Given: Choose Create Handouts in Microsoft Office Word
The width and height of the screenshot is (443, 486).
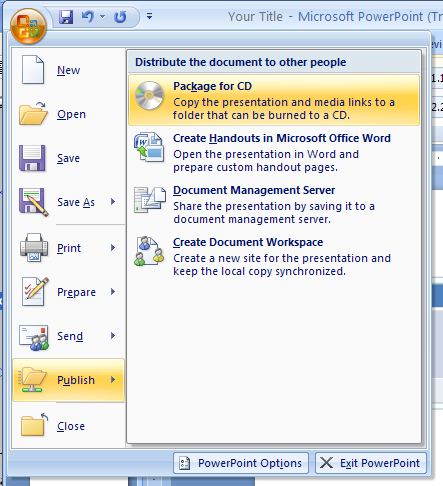Looking at the screenshot, I should 282,138.
